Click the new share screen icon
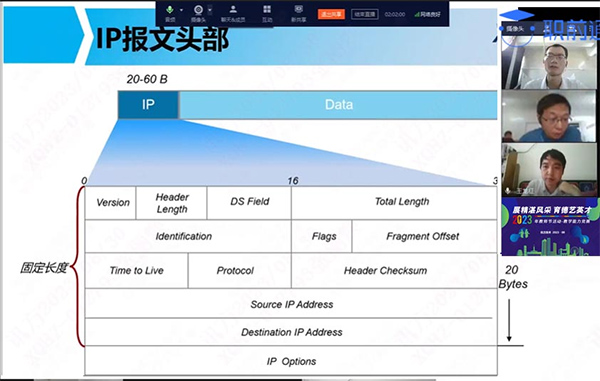This screenshot has width=600, height=381. point(298,13)
